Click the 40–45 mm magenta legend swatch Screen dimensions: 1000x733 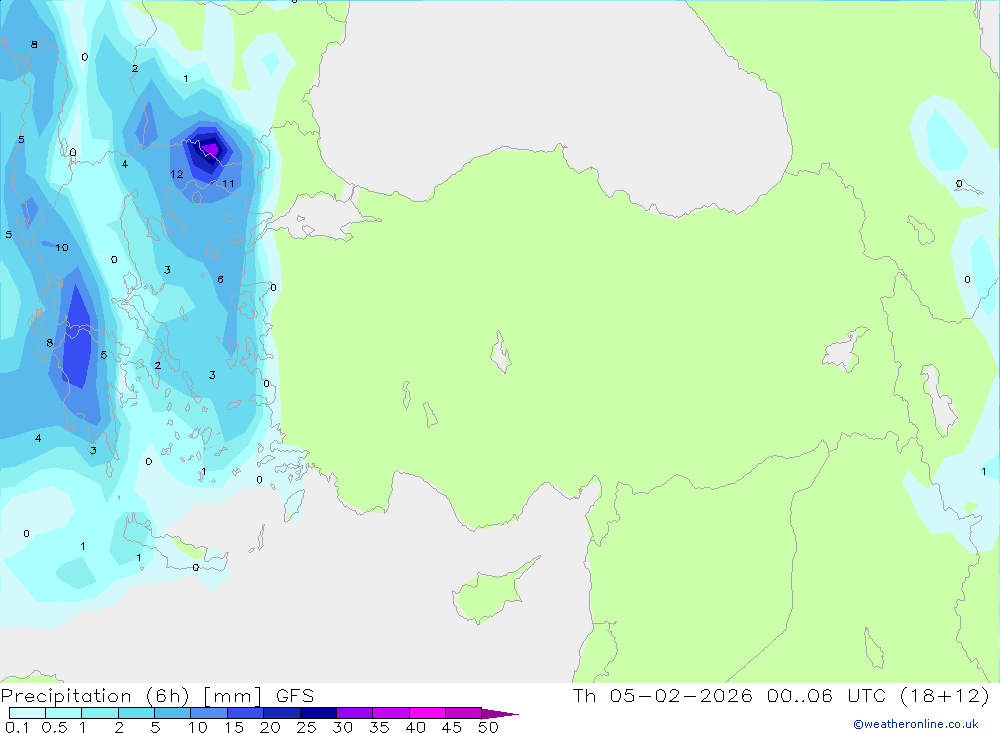click(427, 713)
